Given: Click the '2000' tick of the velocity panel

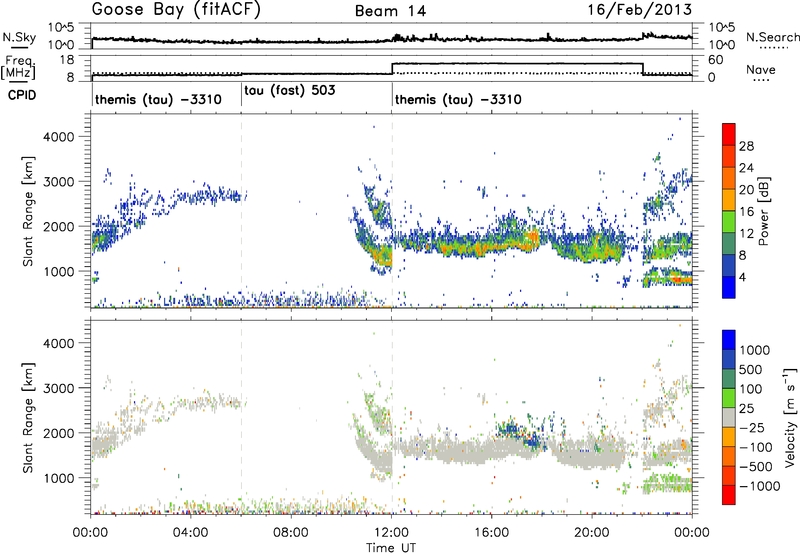Looking at the screenshot, I should [x=59, y=433].
